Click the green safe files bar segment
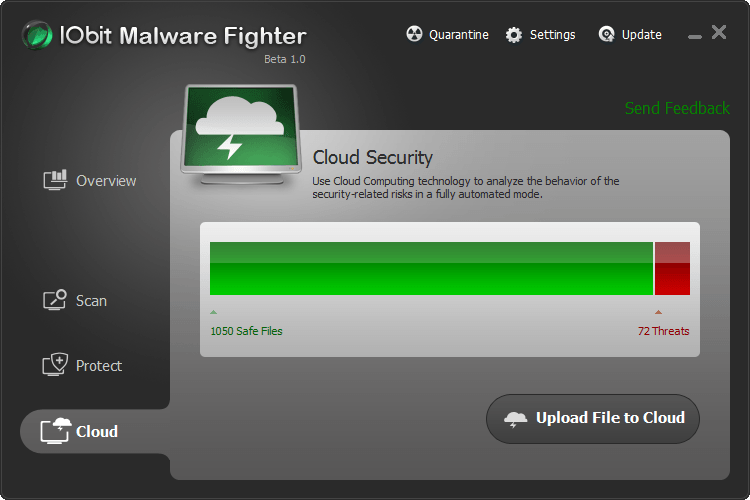This screenshot has height=500, width=750. coord(431,268)
